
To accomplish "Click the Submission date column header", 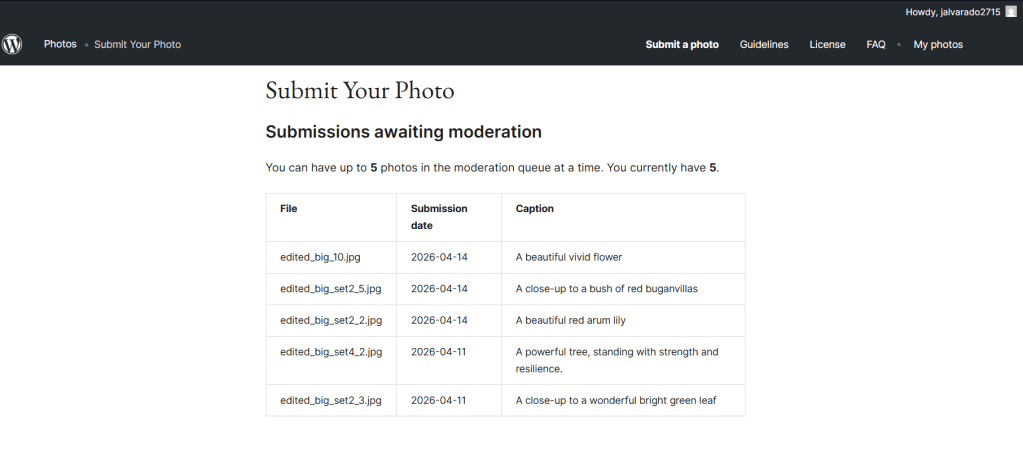I will (439, 217).
